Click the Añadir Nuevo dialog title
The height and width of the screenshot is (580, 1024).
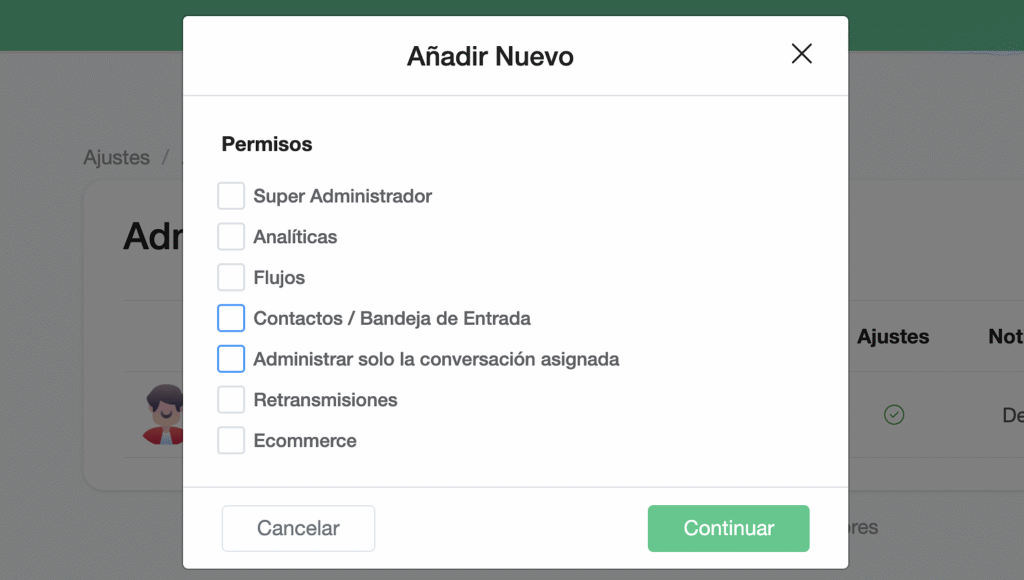490,56
